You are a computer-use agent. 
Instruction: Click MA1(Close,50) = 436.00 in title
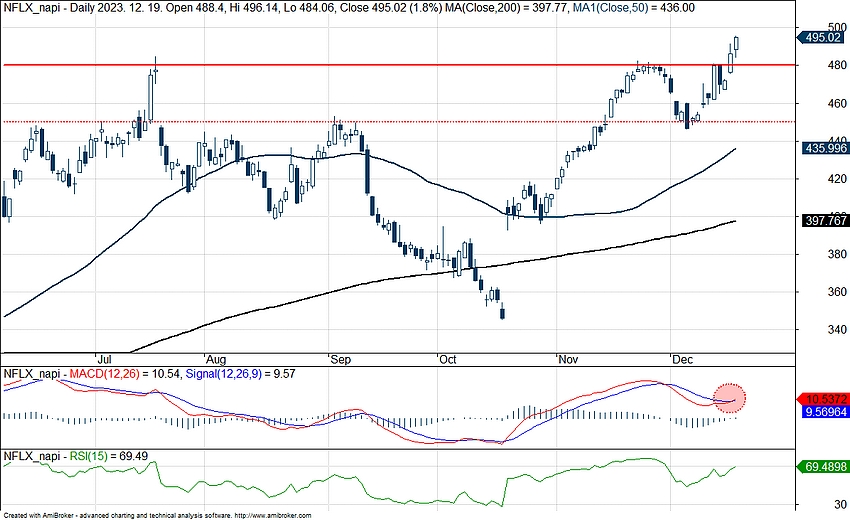pyautogui.click(x=634, y=8)
